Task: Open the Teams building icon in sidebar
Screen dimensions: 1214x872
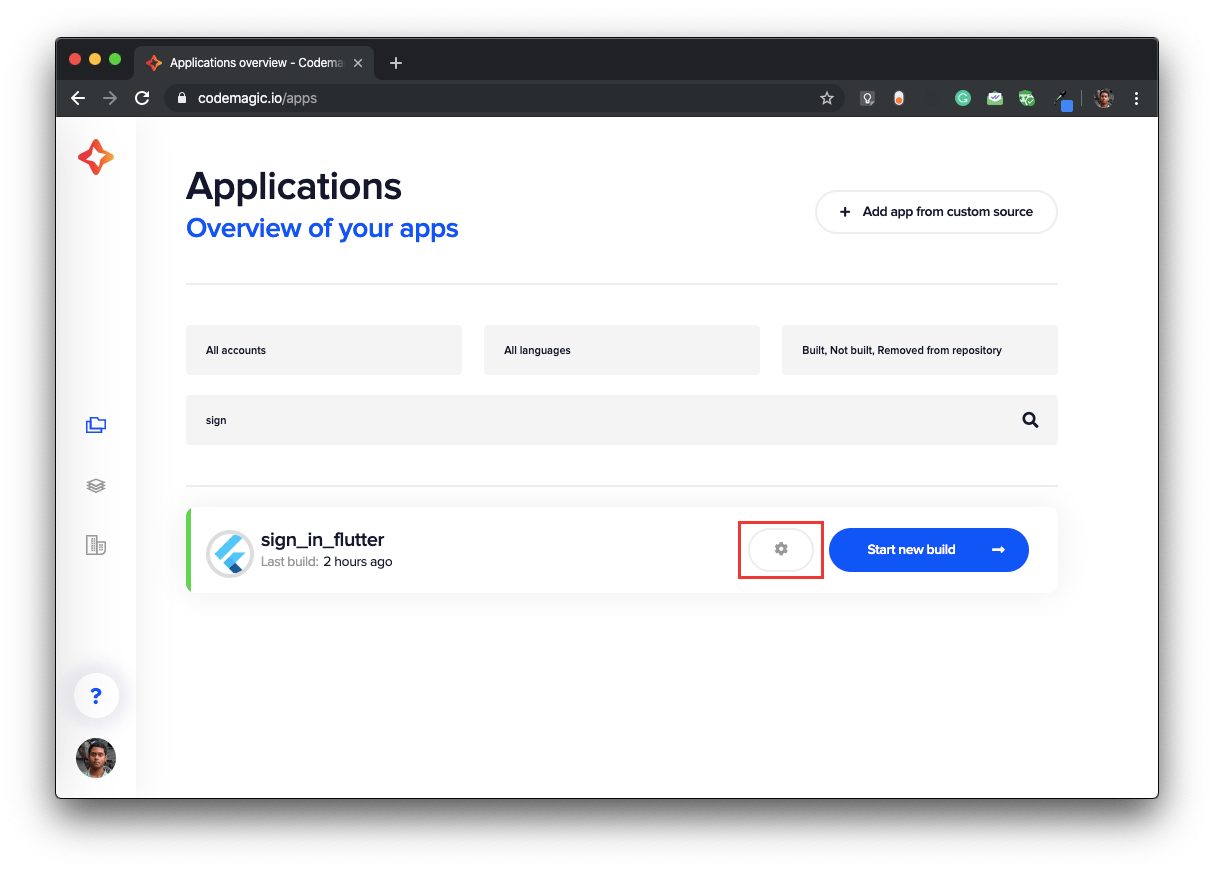Action: point(95,544)
